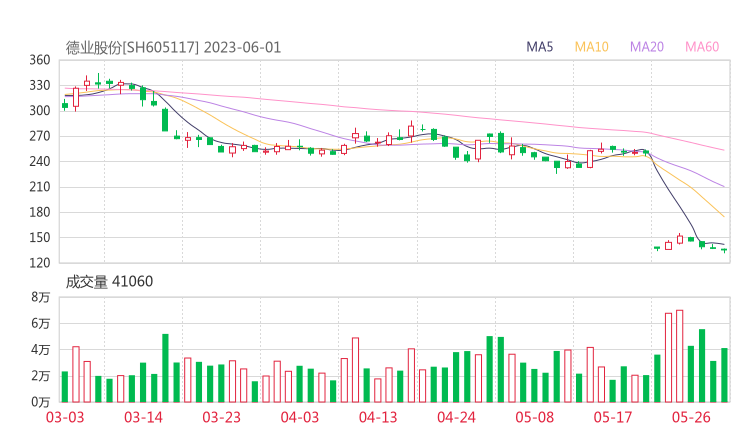This screenshot has width=740, height=440.
Task: Click the tall green volume bar after 03-14
Action: coord(165,368)
